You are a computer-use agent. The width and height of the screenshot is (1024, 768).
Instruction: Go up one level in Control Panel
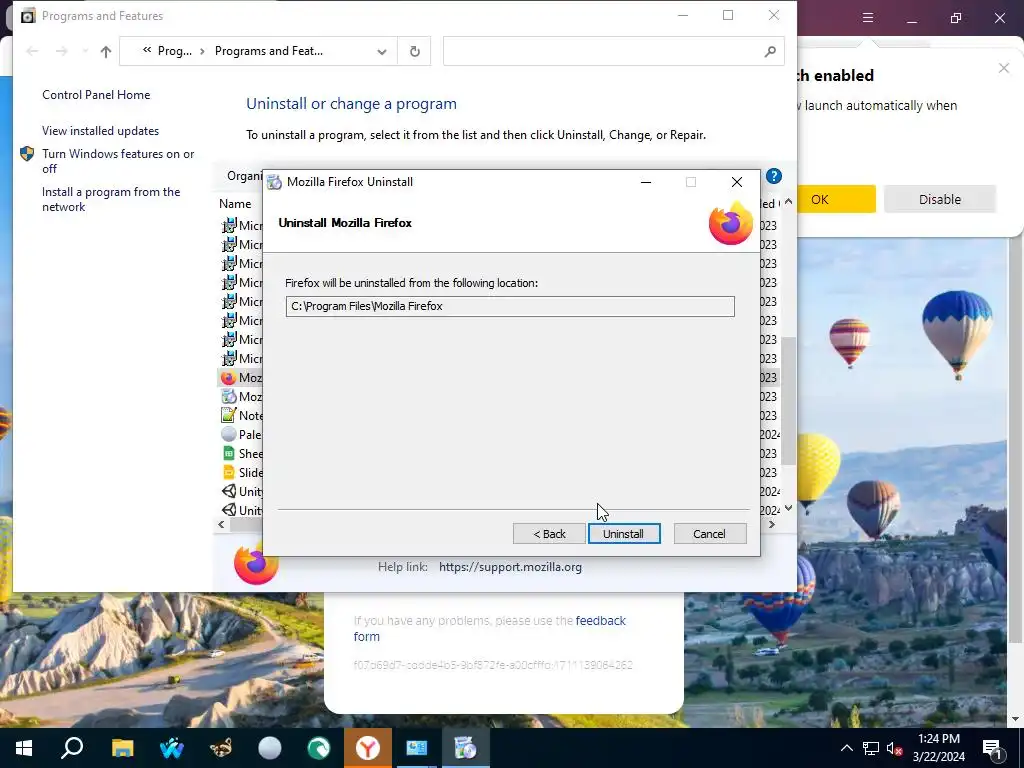click(106, 52)
